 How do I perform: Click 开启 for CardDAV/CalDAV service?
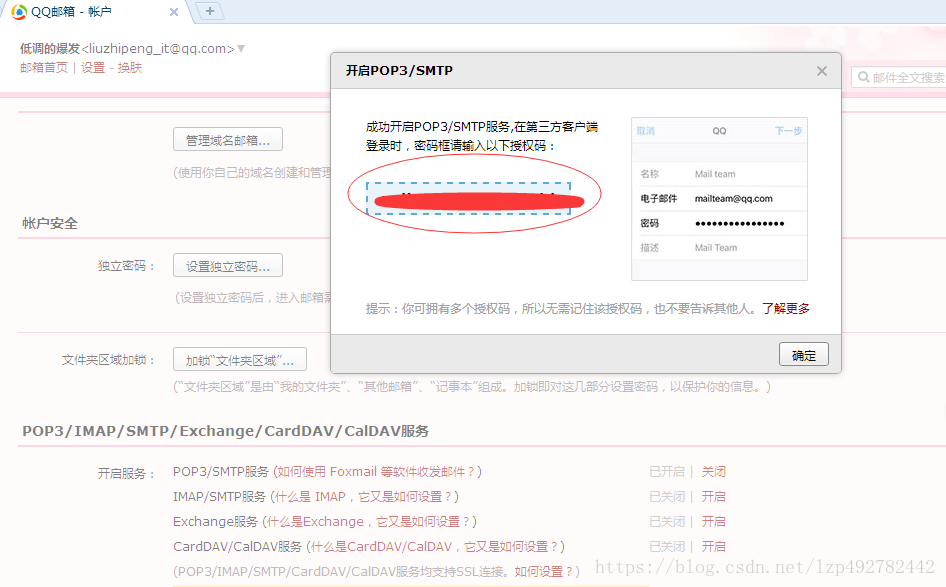(x=714, y=547)
